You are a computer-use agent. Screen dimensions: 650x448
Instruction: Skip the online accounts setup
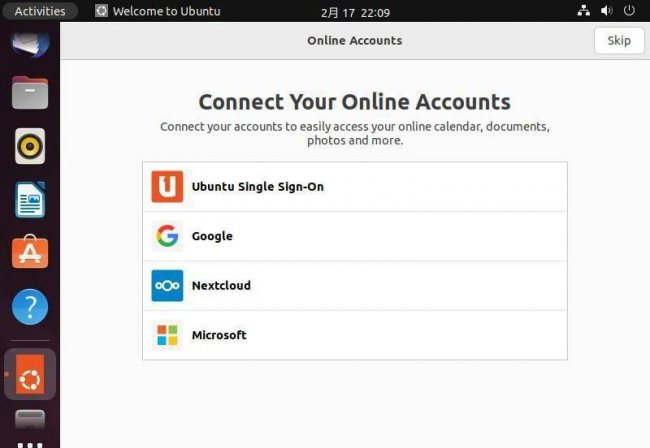[619, 41]
